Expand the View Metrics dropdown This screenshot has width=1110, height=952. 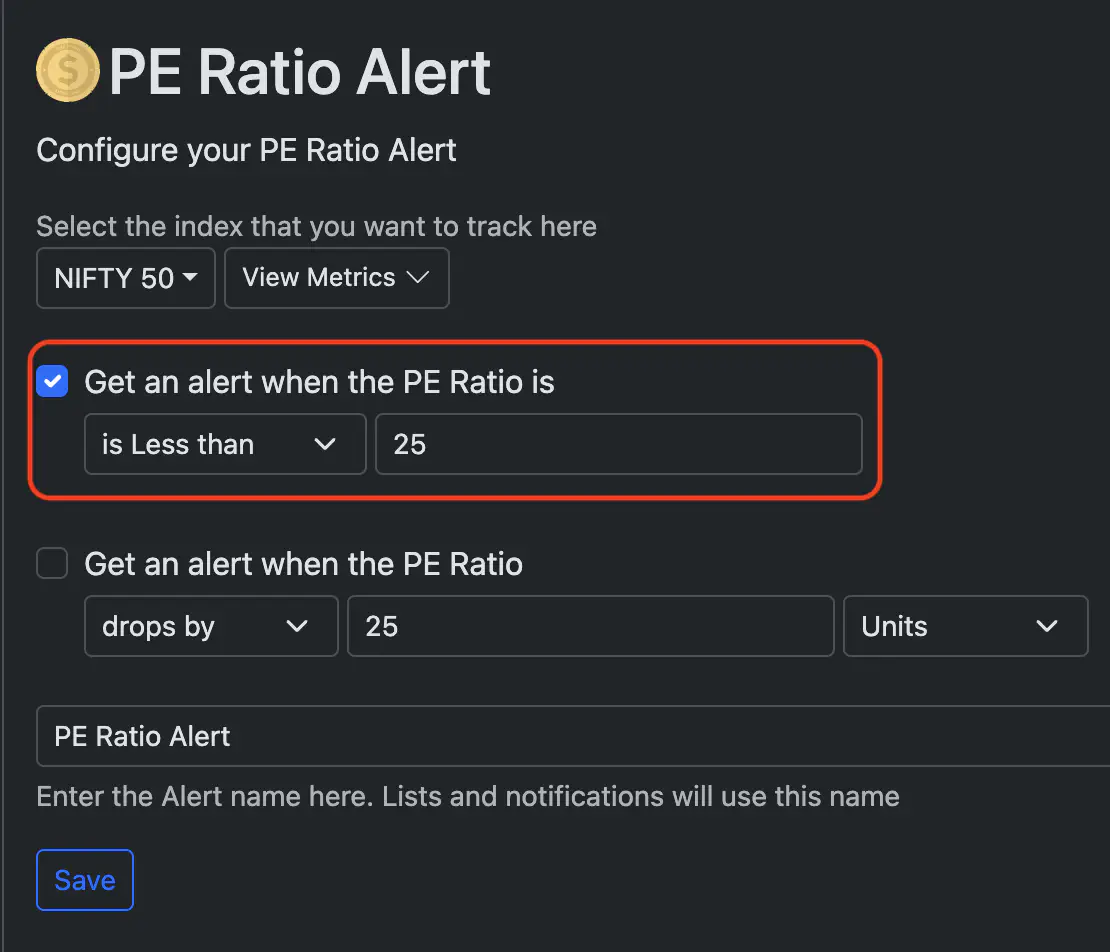(337, 278)
